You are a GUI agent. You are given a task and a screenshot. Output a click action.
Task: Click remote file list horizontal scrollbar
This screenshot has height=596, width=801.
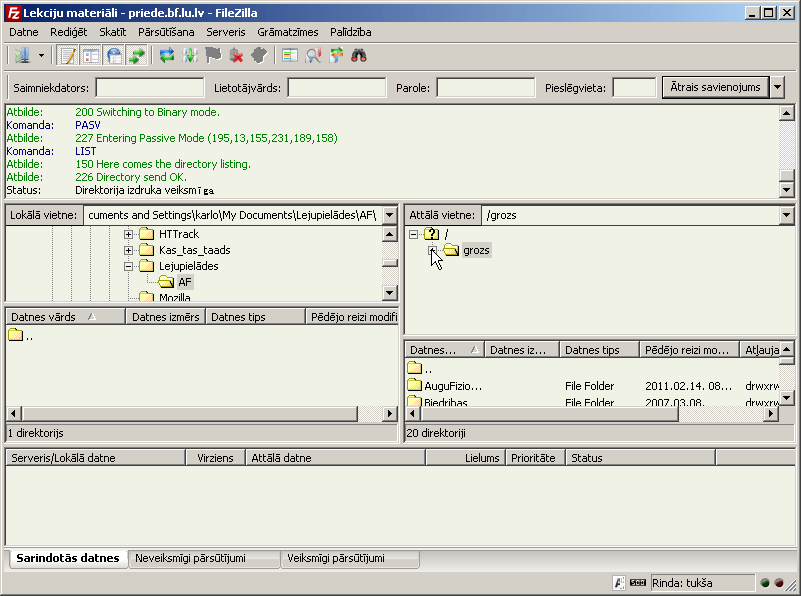pos(549,414)
